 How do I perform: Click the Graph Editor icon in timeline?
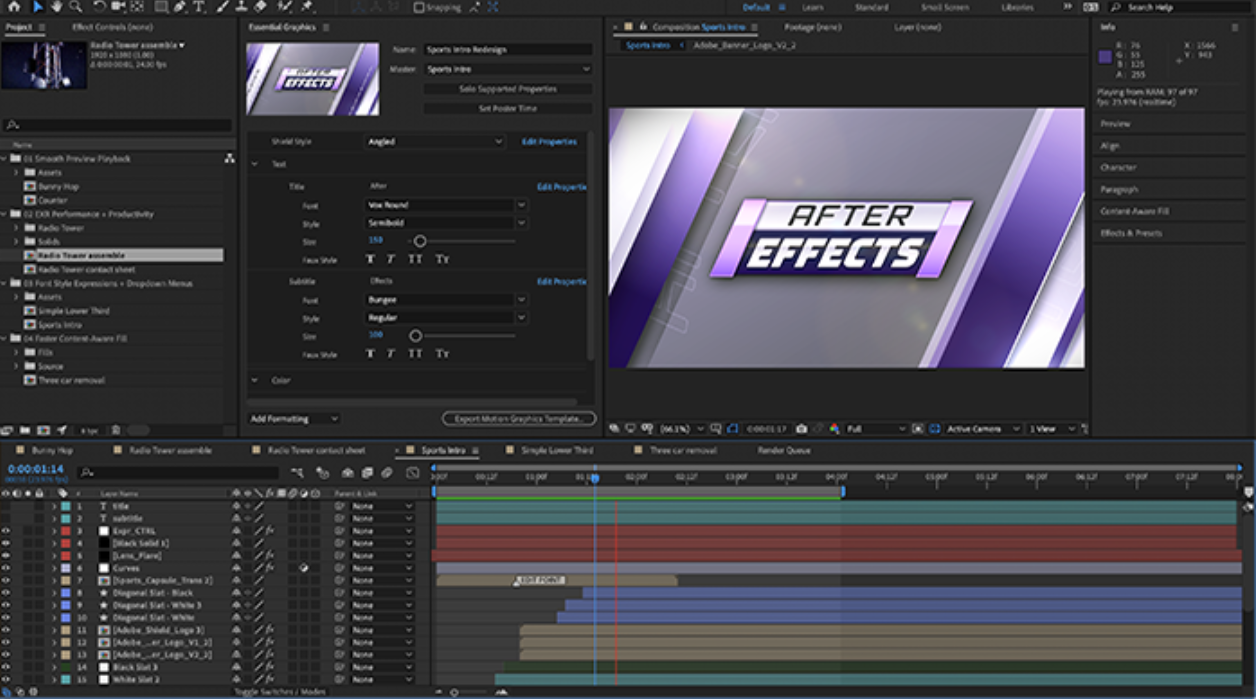[413, 473]
